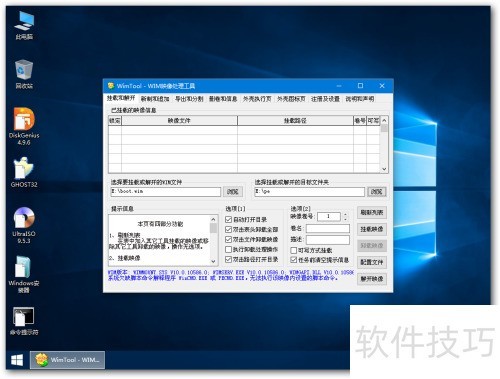Click the Windows Start button
This screenshot has height=379, width=500.
click(x=17, y=360)
